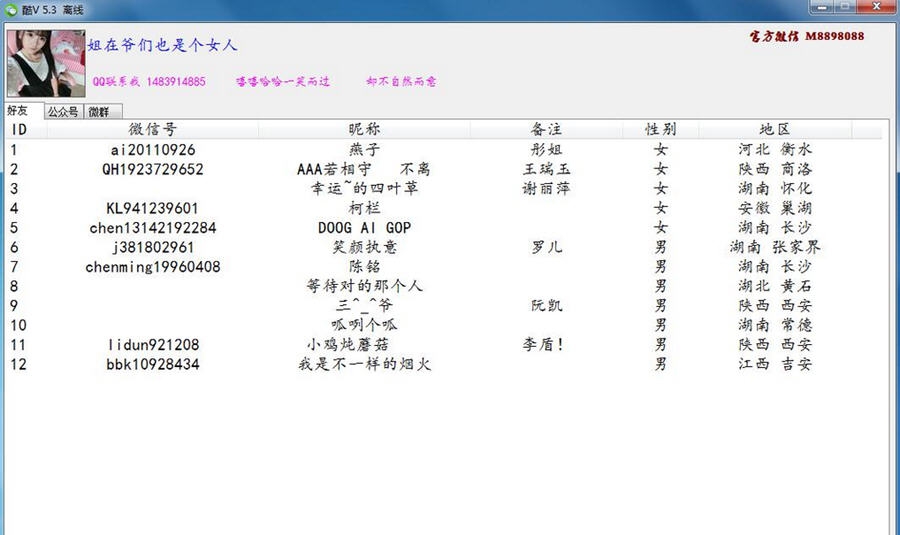Click the nickname 等待对的那个人

364,286
